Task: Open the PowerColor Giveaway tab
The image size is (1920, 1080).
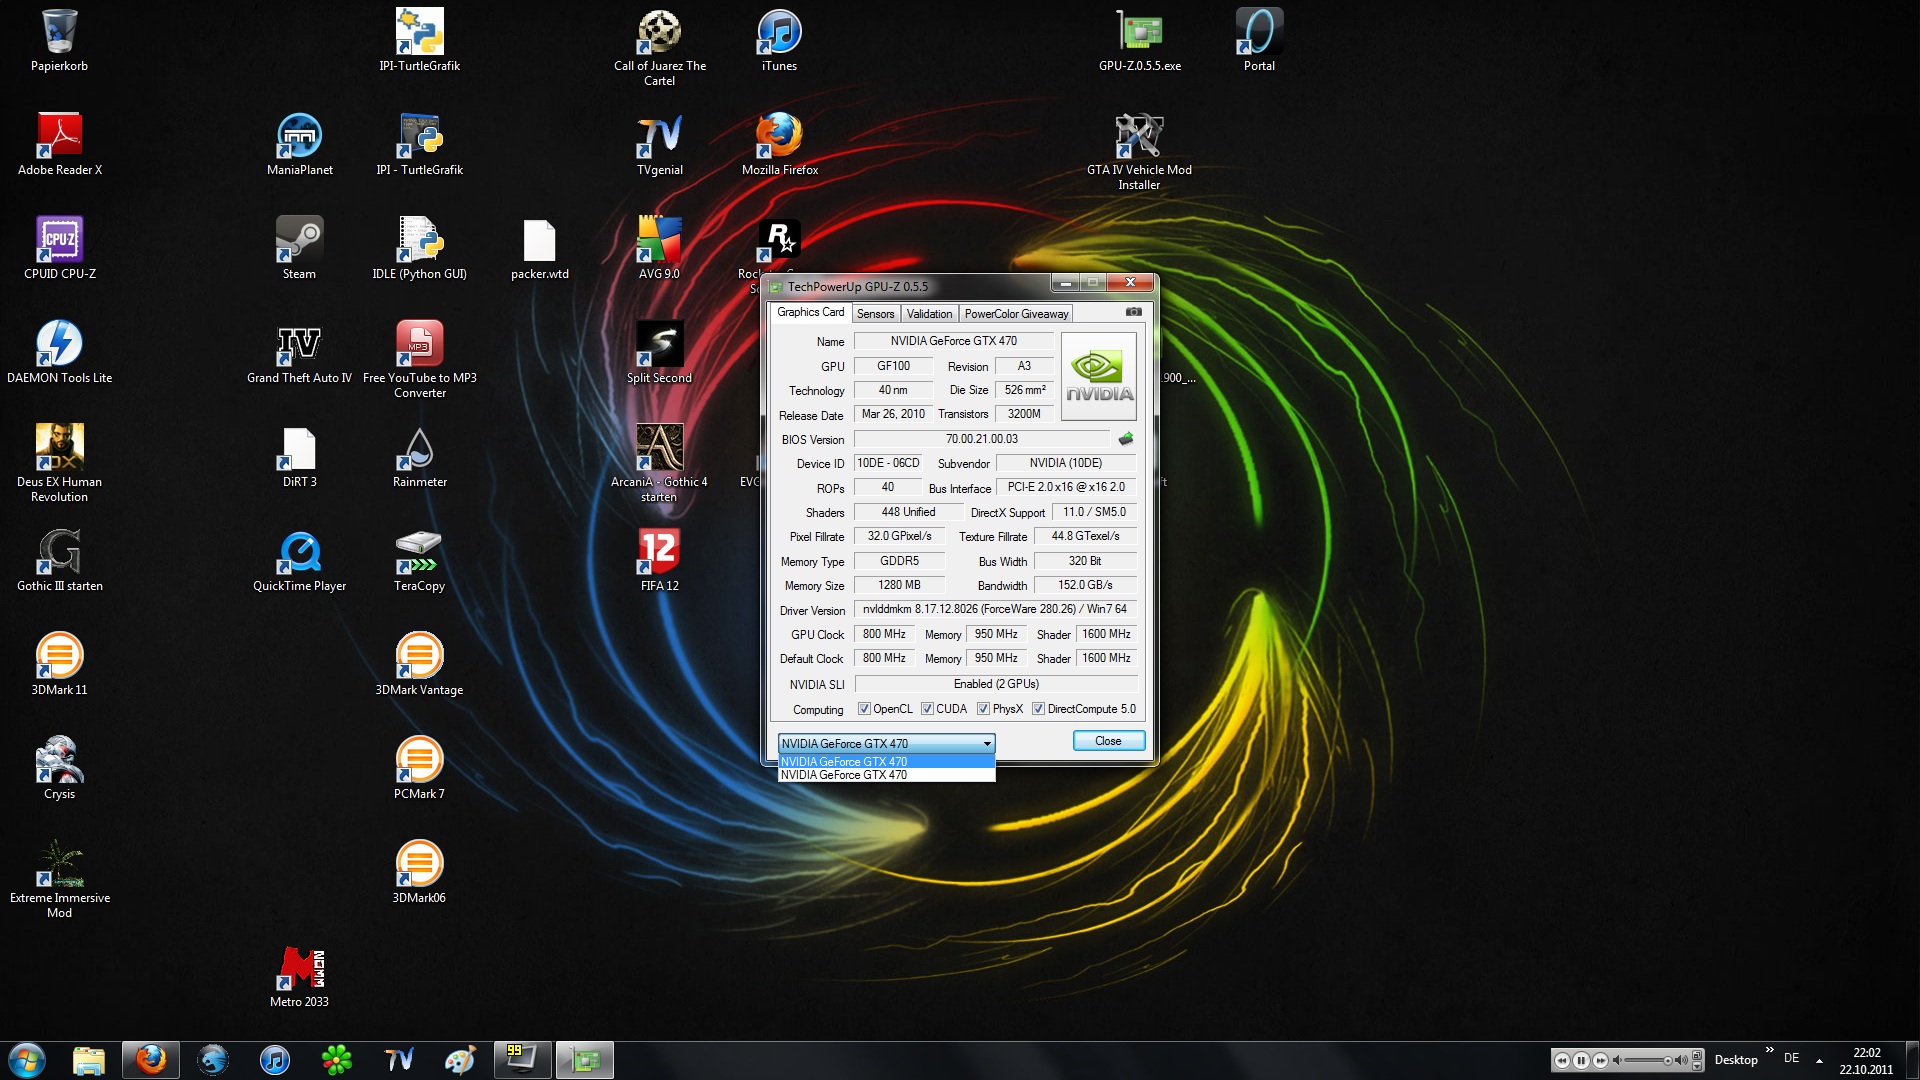Action: coord(1016,314)
